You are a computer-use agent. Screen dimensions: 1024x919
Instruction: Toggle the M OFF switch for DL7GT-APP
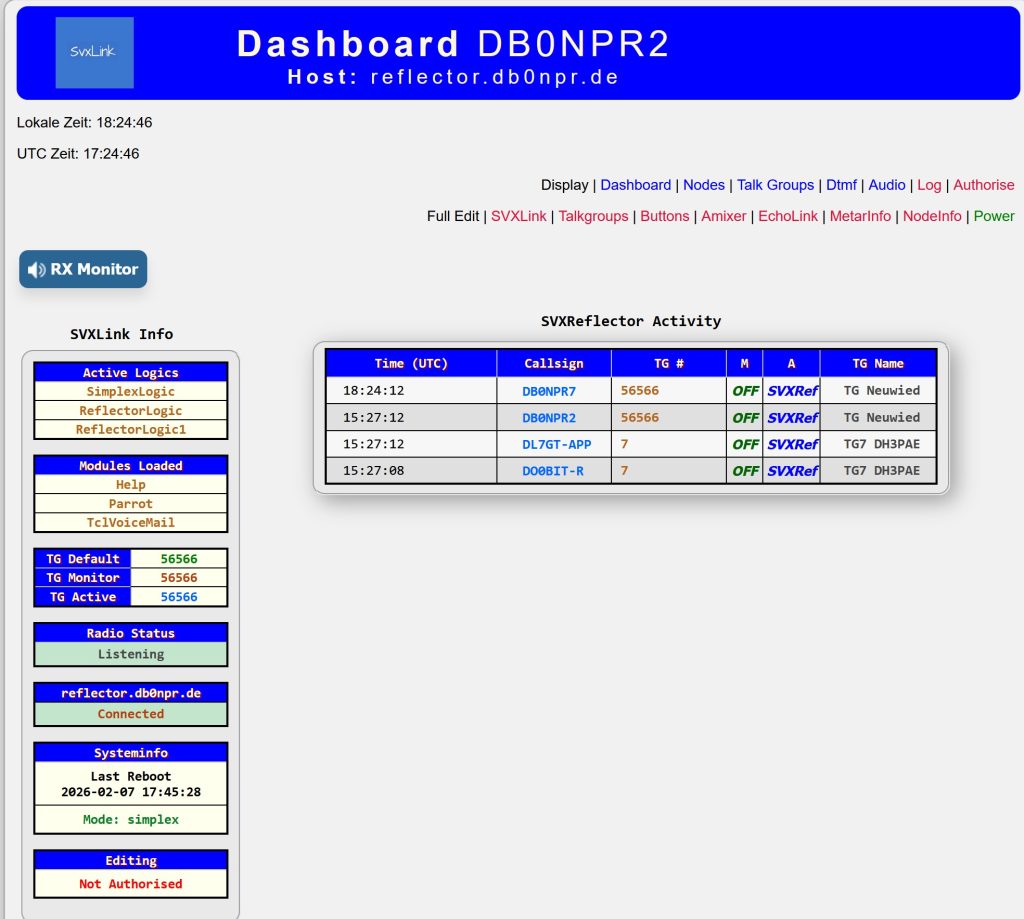pyautogui.click(x=744, y=443)
